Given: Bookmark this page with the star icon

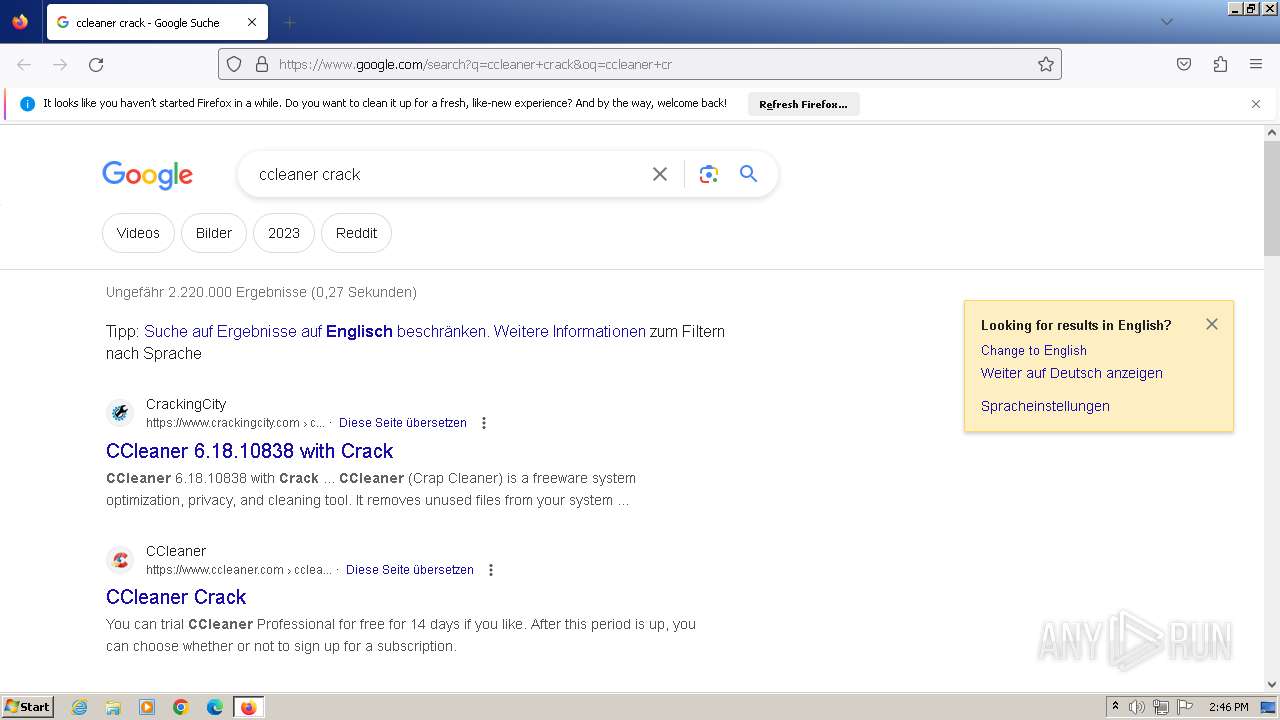Looking at the screenshot, I should pyautogui.click(x=1046, y=64).
